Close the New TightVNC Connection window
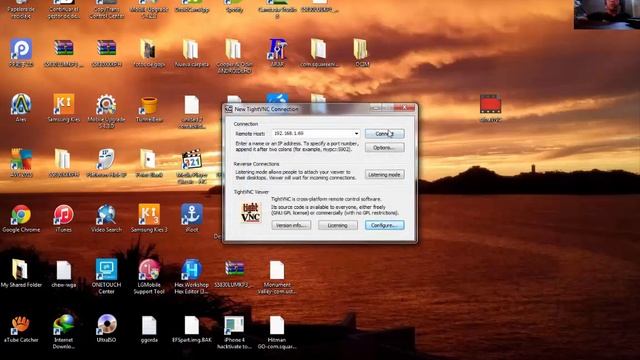Image resolution: width=640 pixels, height=360 pixels. [404, 108]
